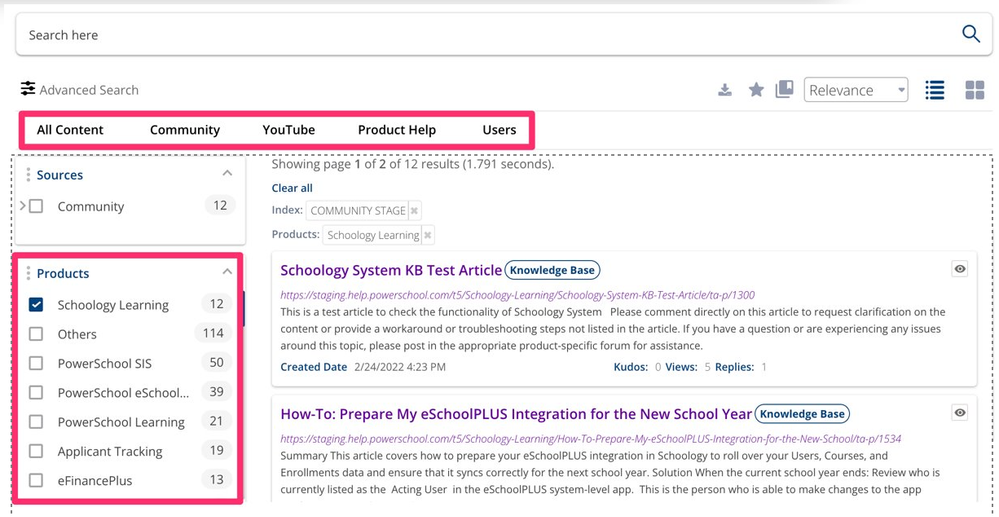Expand the Community source tree arrow
The image size is (999, 517).
click(x=23, y=206)
